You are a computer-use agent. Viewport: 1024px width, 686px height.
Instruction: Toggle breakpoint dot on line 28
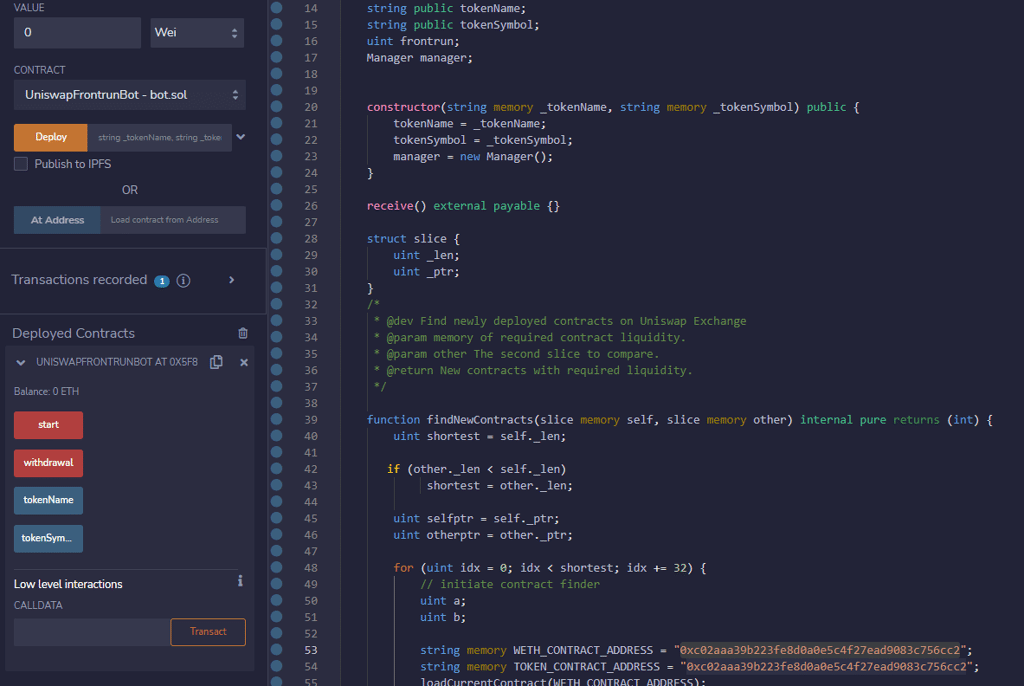pyautogui.click(x=277, y=238)
